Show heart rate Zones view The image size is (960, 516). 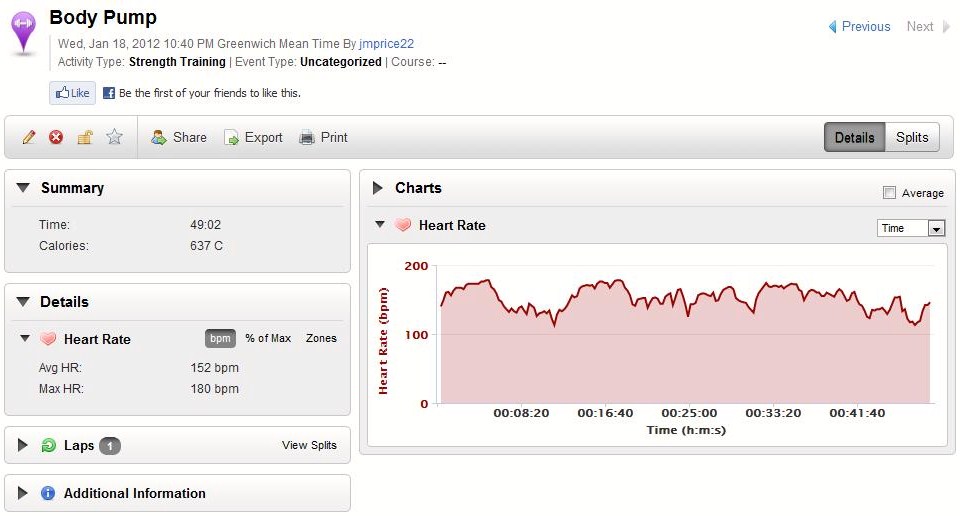click(x=321, y=338)
